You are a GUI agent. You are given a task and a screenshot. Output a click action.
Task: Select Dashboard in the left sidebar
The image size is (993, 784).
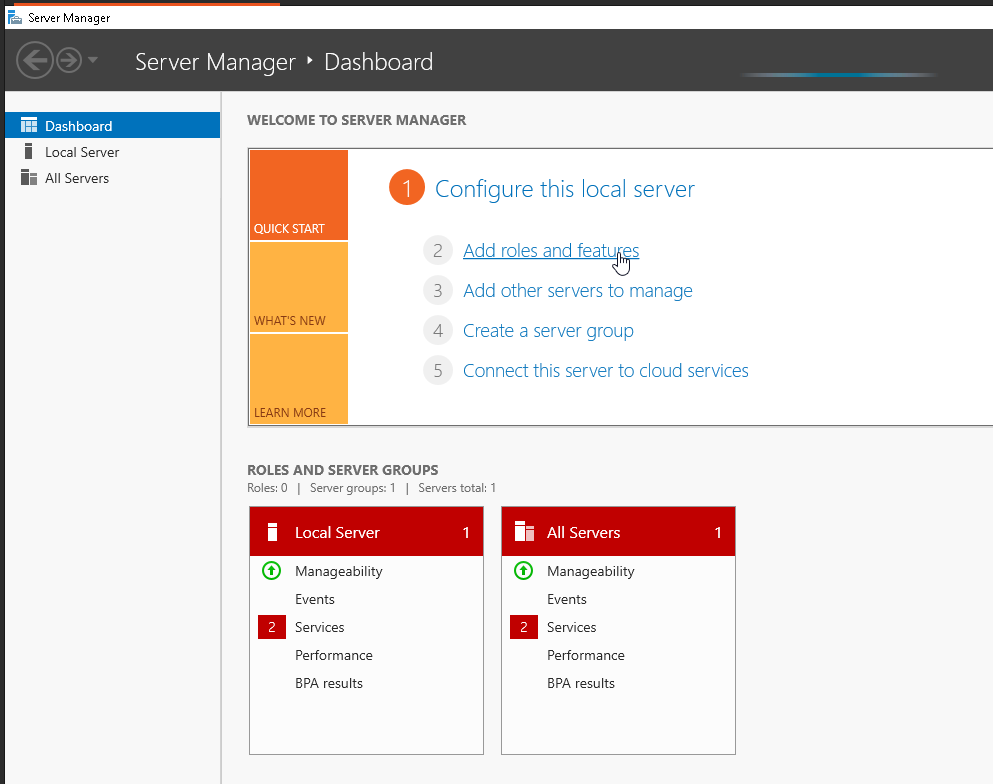point(78,126)
